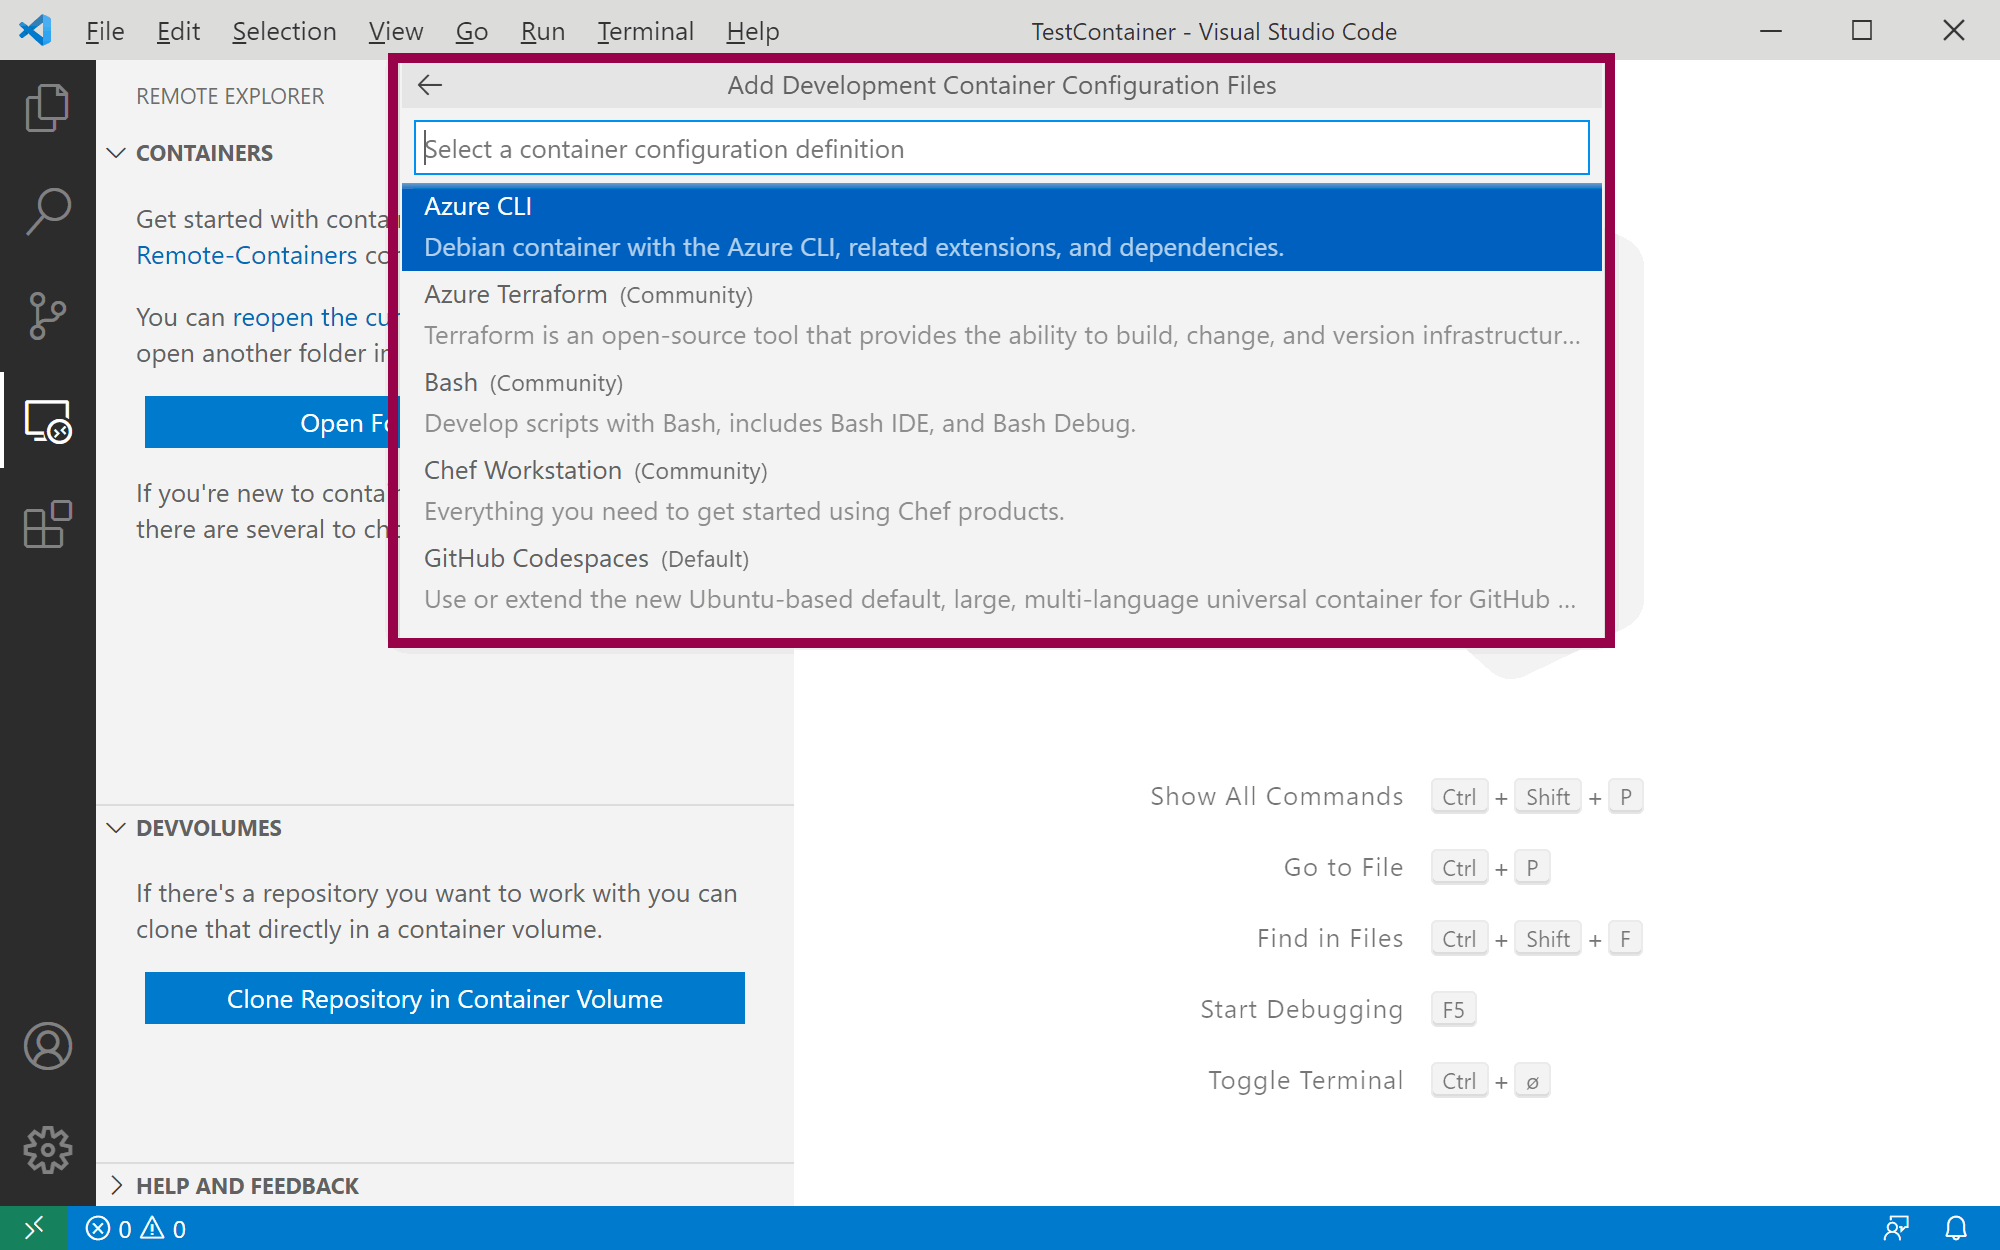Viewport: 2000px width, 1250px height.
Task: Choose the Bash community definition
Action: (x=1000, y=402)
